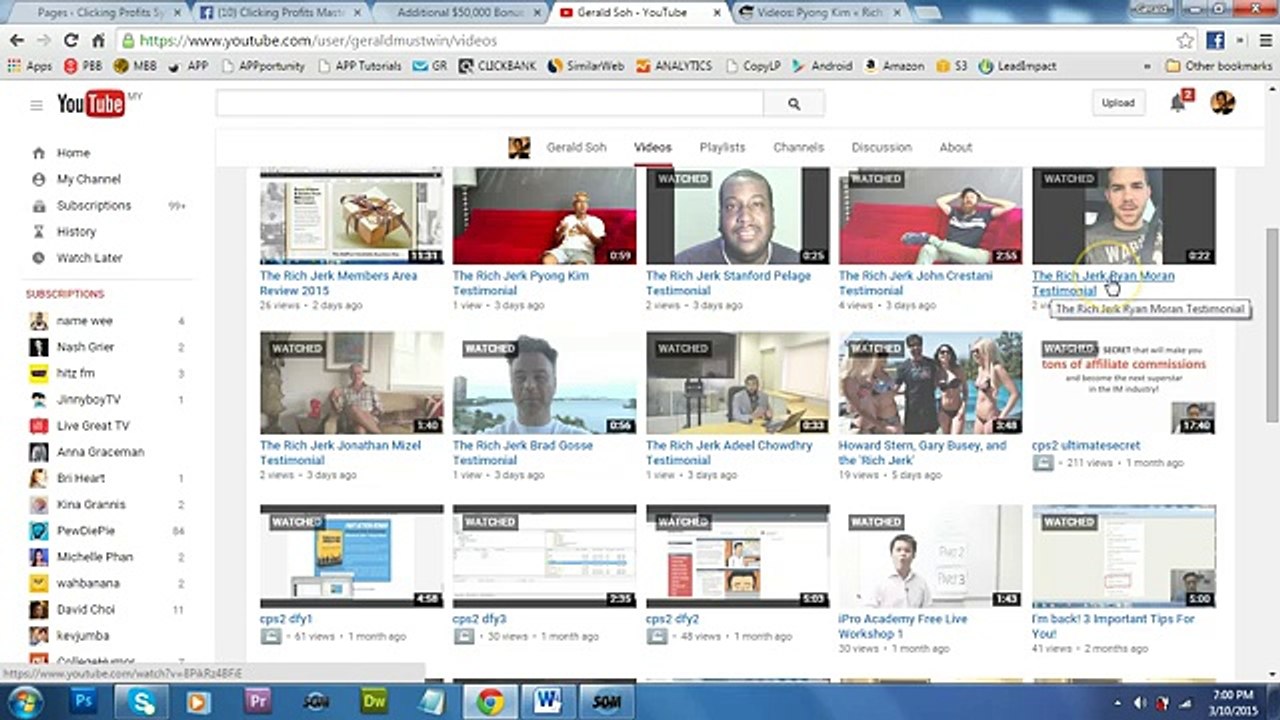The image size is (1280, 720).
Task: Reload the page in Chrome
Action: point(71,41)
